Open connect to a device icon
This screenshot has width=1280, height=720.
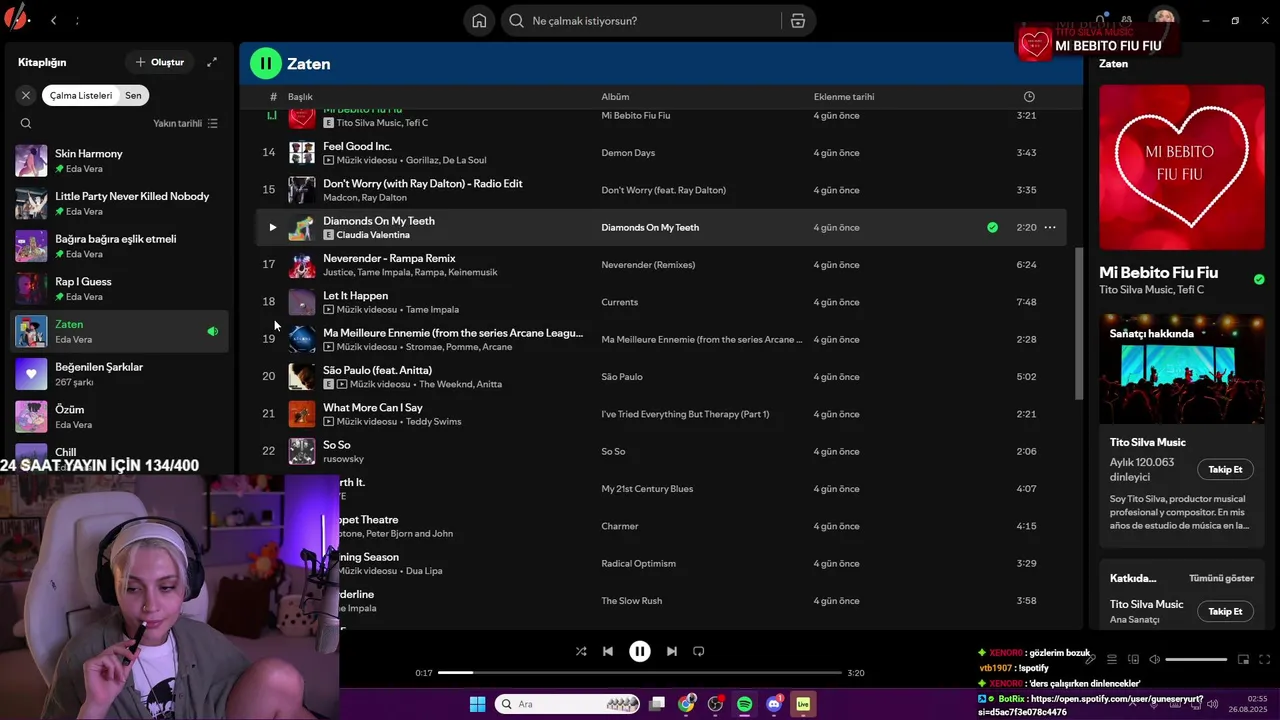[x=1133, y=659]
